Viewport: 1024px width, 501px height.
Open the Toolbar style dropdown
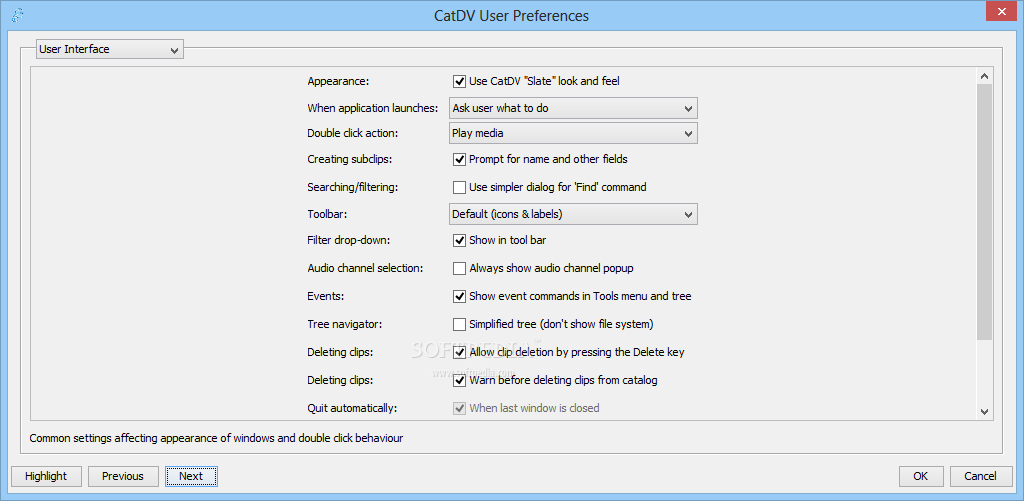coord(573,214)
